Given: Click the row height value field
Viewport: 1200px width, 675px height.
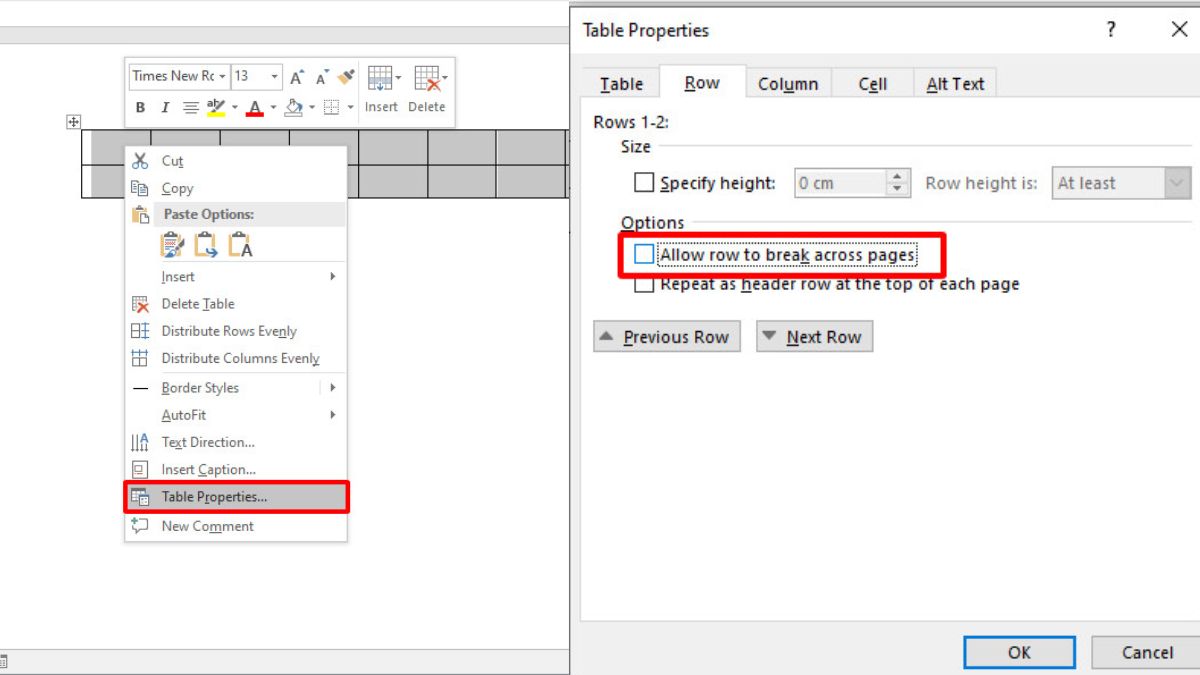Looking at the screenshot, I should click(840, 183).
